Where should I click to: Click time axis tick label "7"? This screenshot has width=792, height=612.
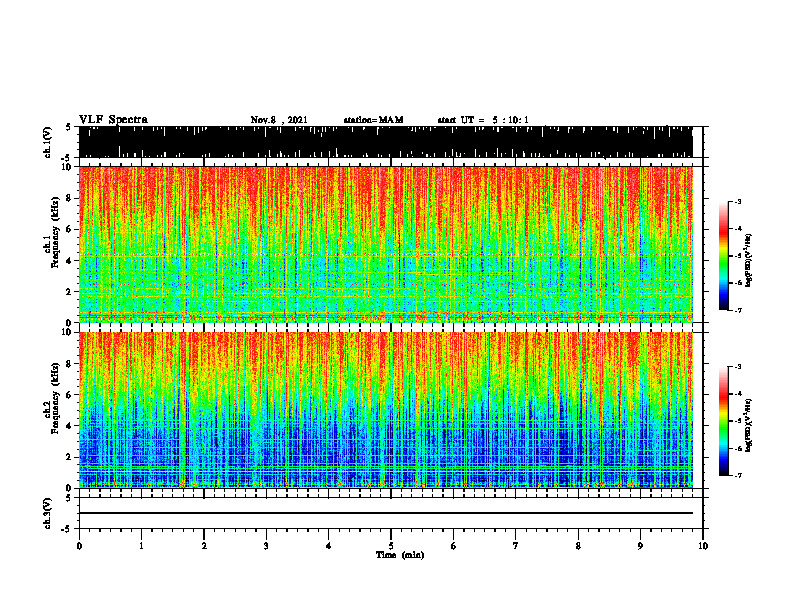[x=516, y=546]
